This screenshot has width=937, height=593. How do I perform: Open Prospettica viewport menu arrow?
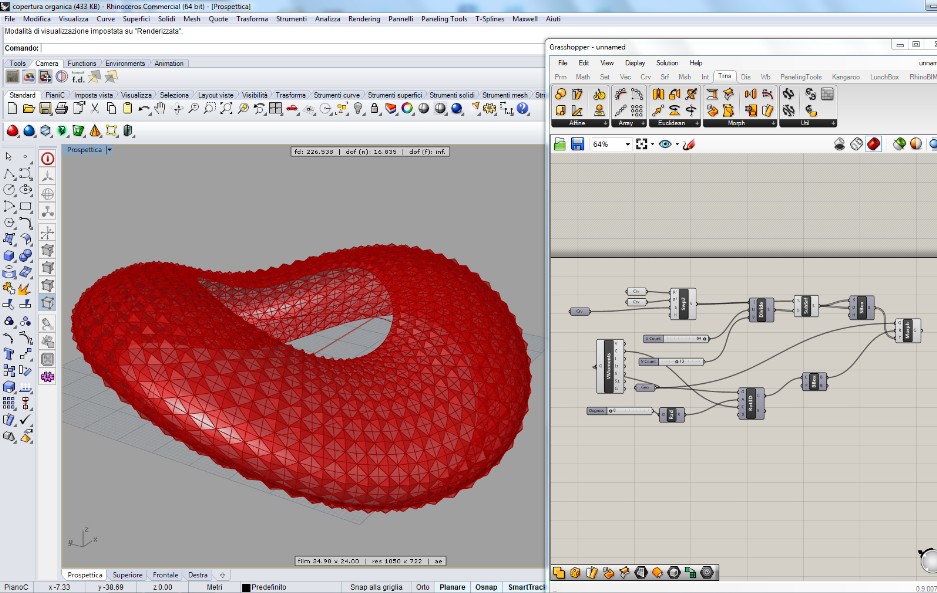coord(109,149)
